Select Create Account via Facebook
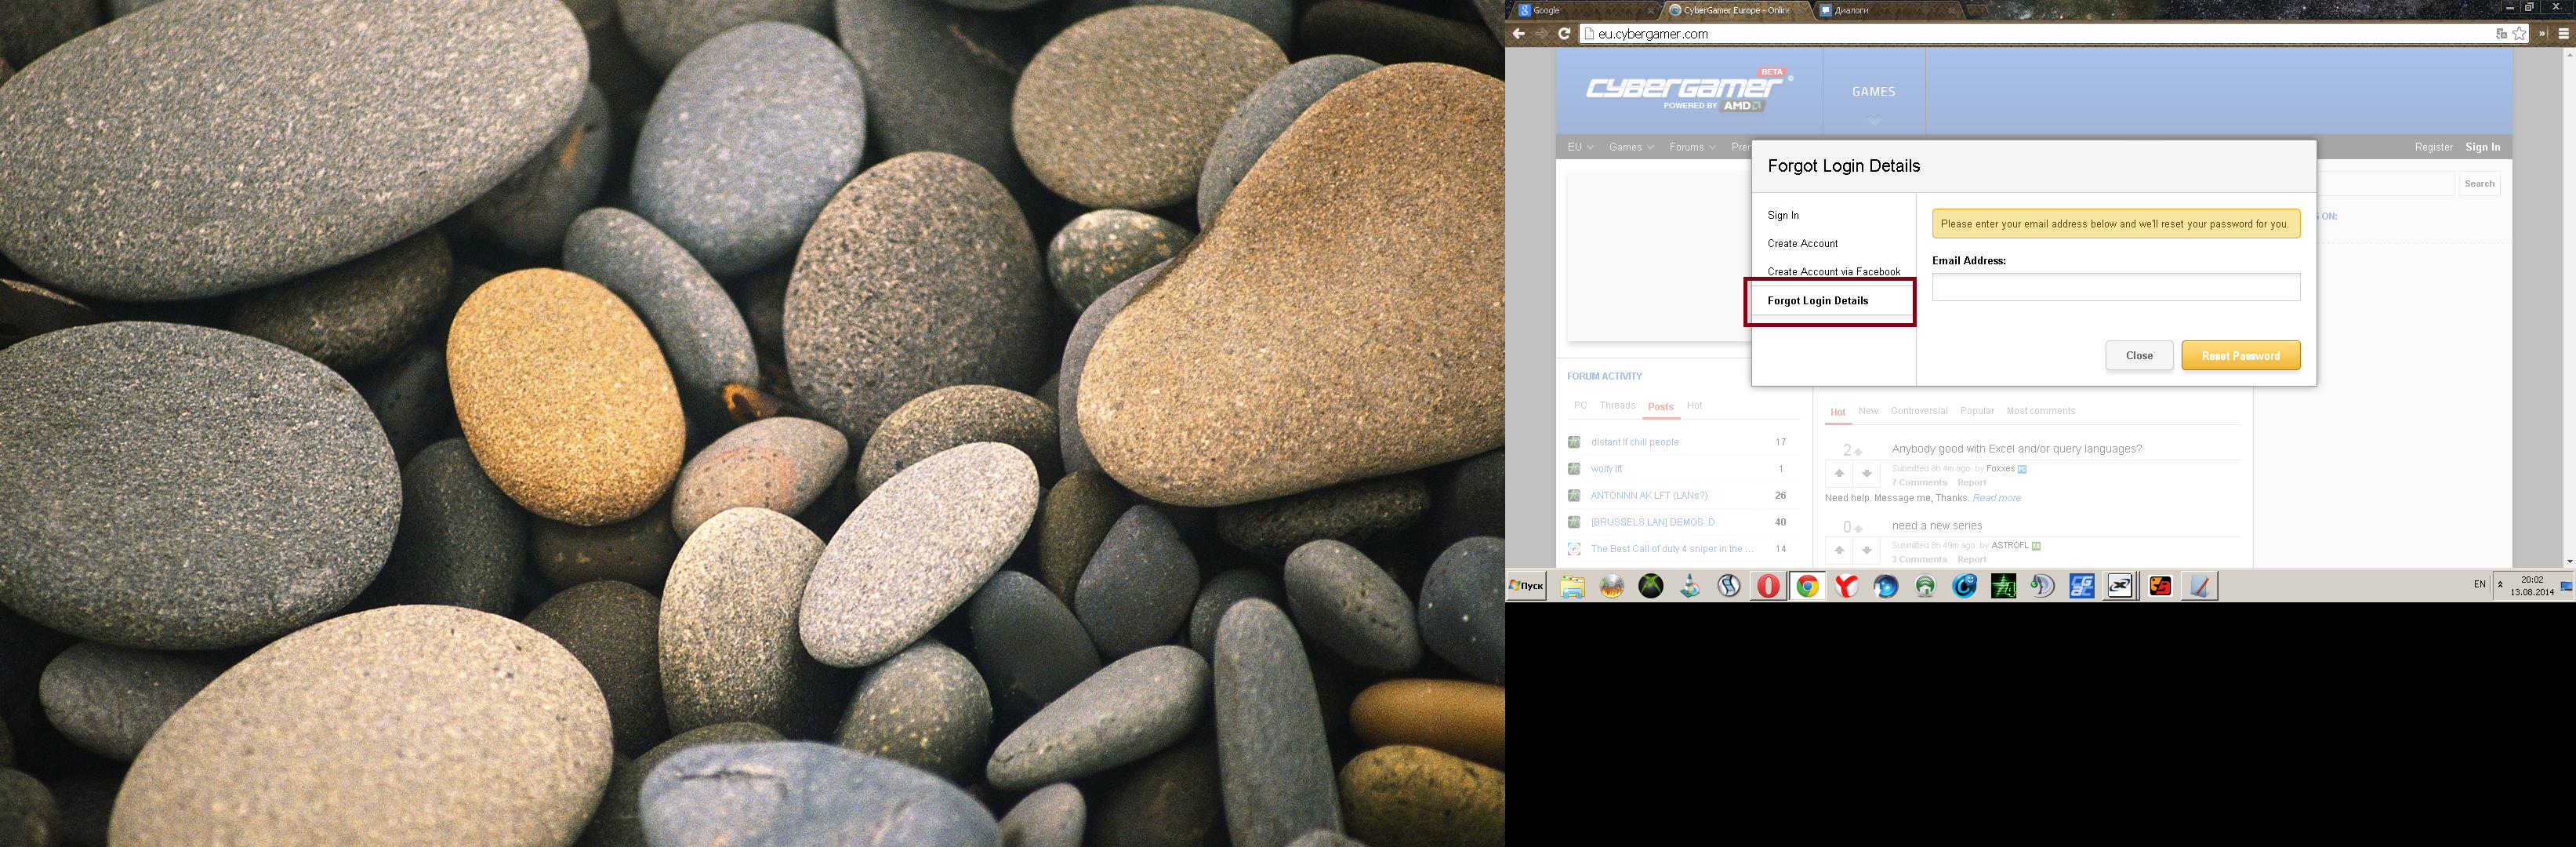Screen dimensions: 2576x847 tap(1833, 271)
